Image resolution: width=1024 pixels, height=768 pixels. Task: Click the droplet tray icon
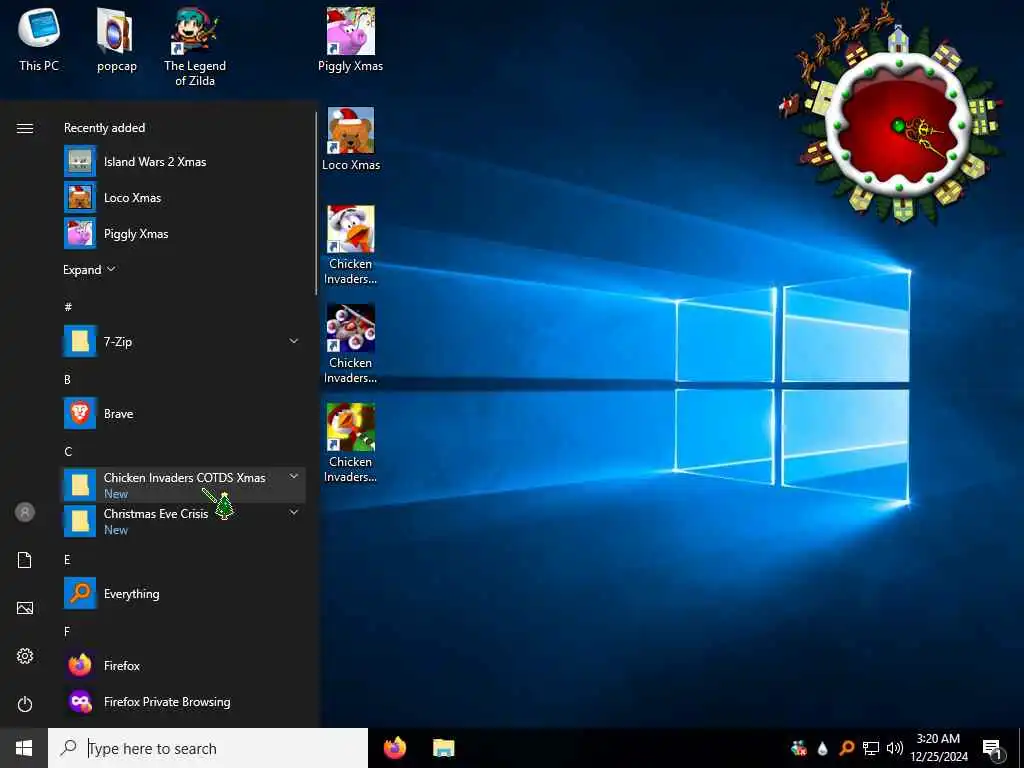point(823,748)
